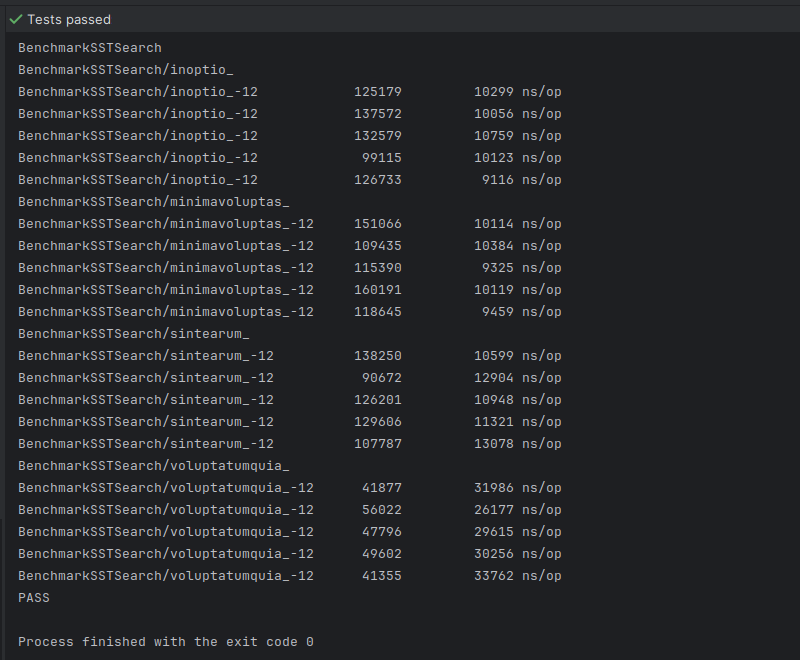Image resolution: width=800 pixels, height=660 pixels.
Task: Click the 33762 ns/op timing value
Action: click(518, 576)
